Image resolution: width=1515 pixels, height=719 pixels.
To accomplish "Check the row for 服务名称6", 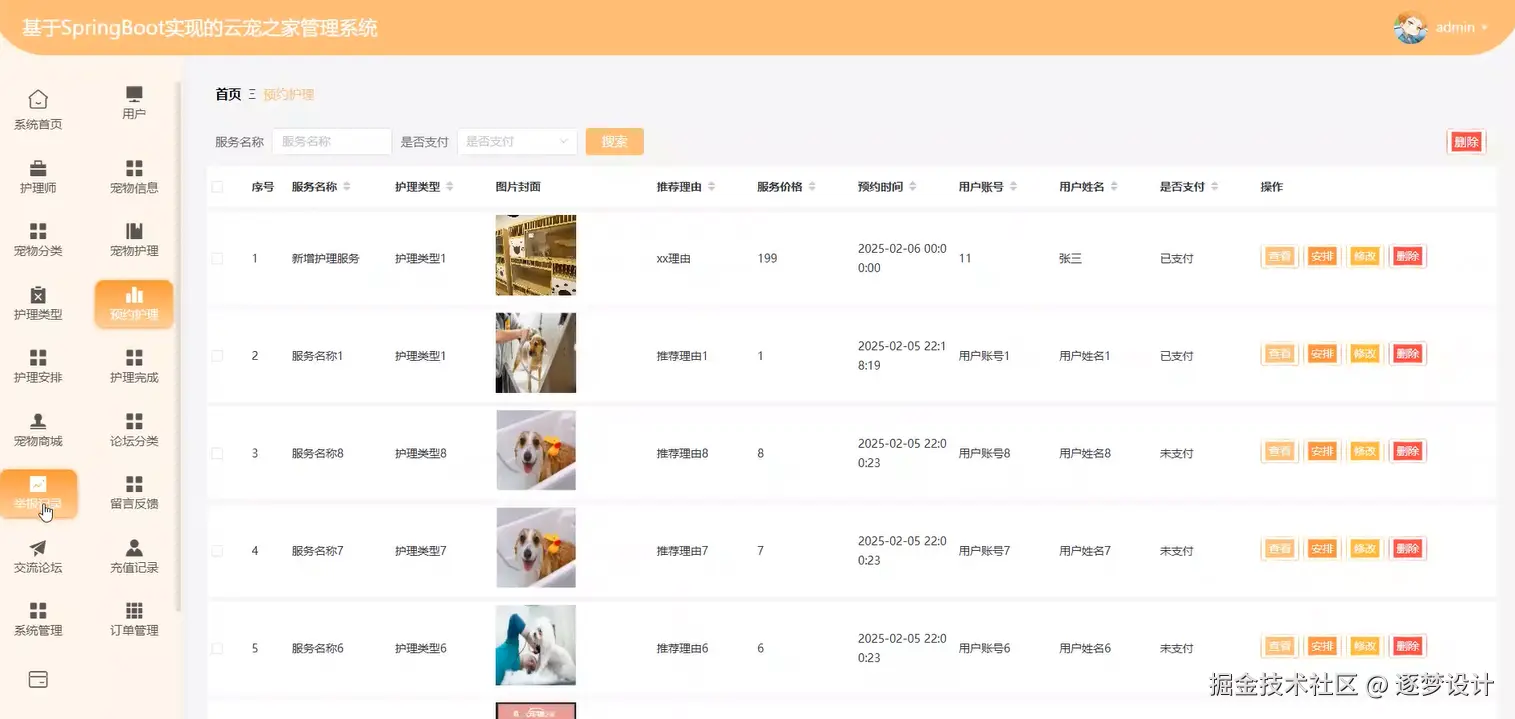I will (217, 648).
